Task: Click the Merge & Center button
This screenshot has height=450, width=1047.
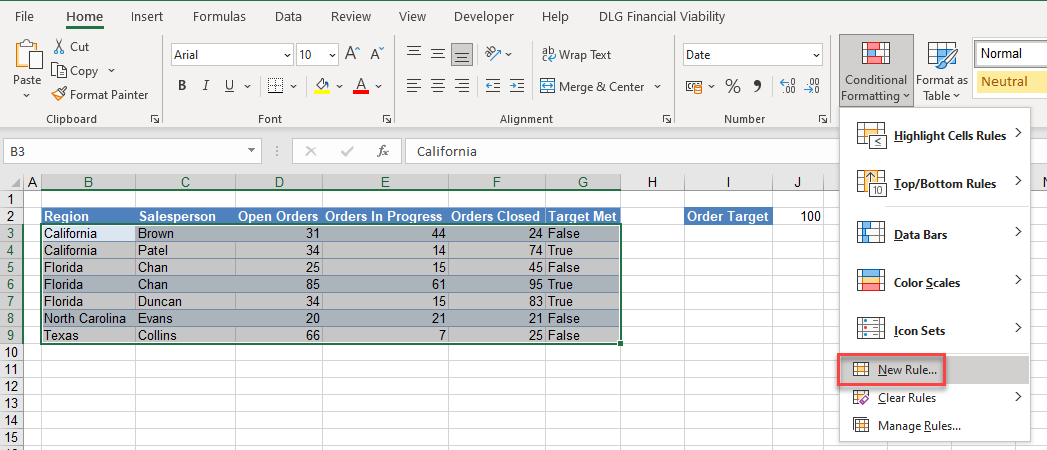Action: click(592, 87)
